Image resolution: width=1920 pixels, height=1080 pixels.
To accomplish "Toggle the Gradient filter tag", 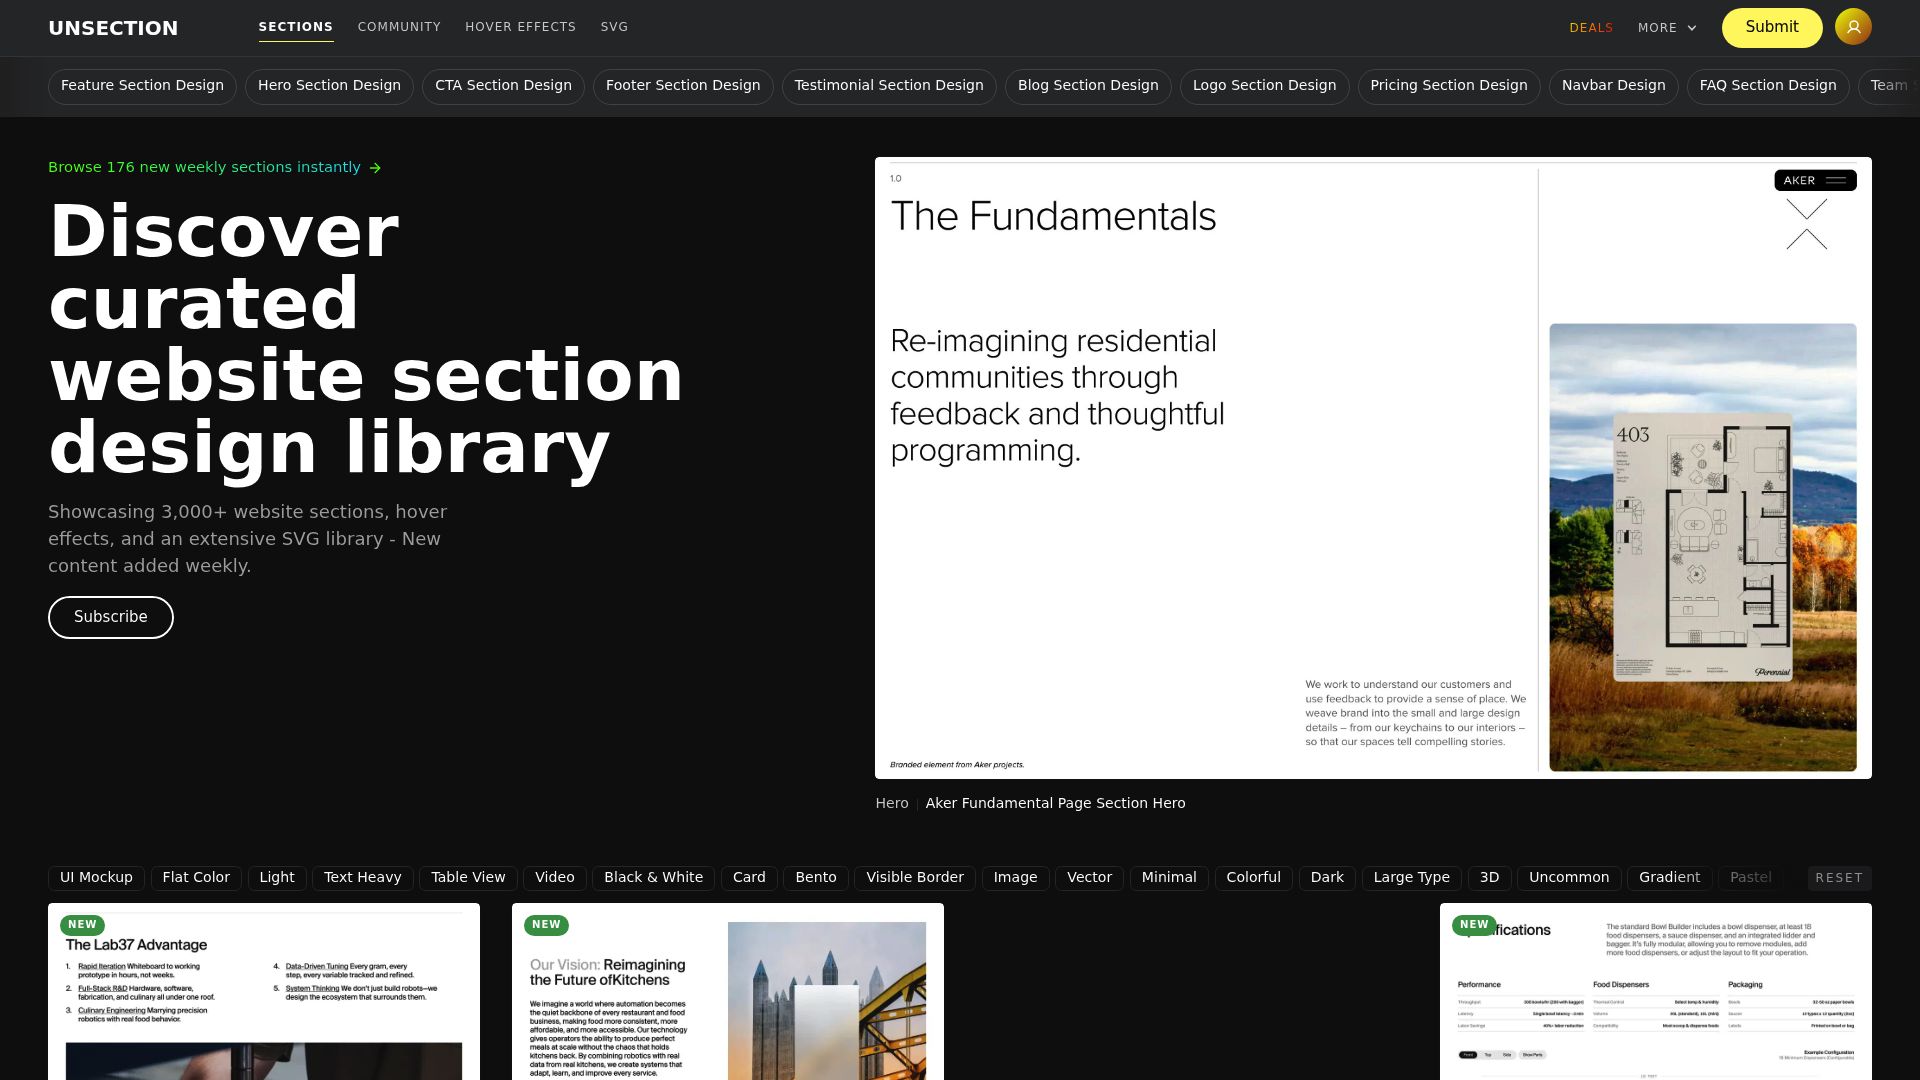I will pos(1669,878).
